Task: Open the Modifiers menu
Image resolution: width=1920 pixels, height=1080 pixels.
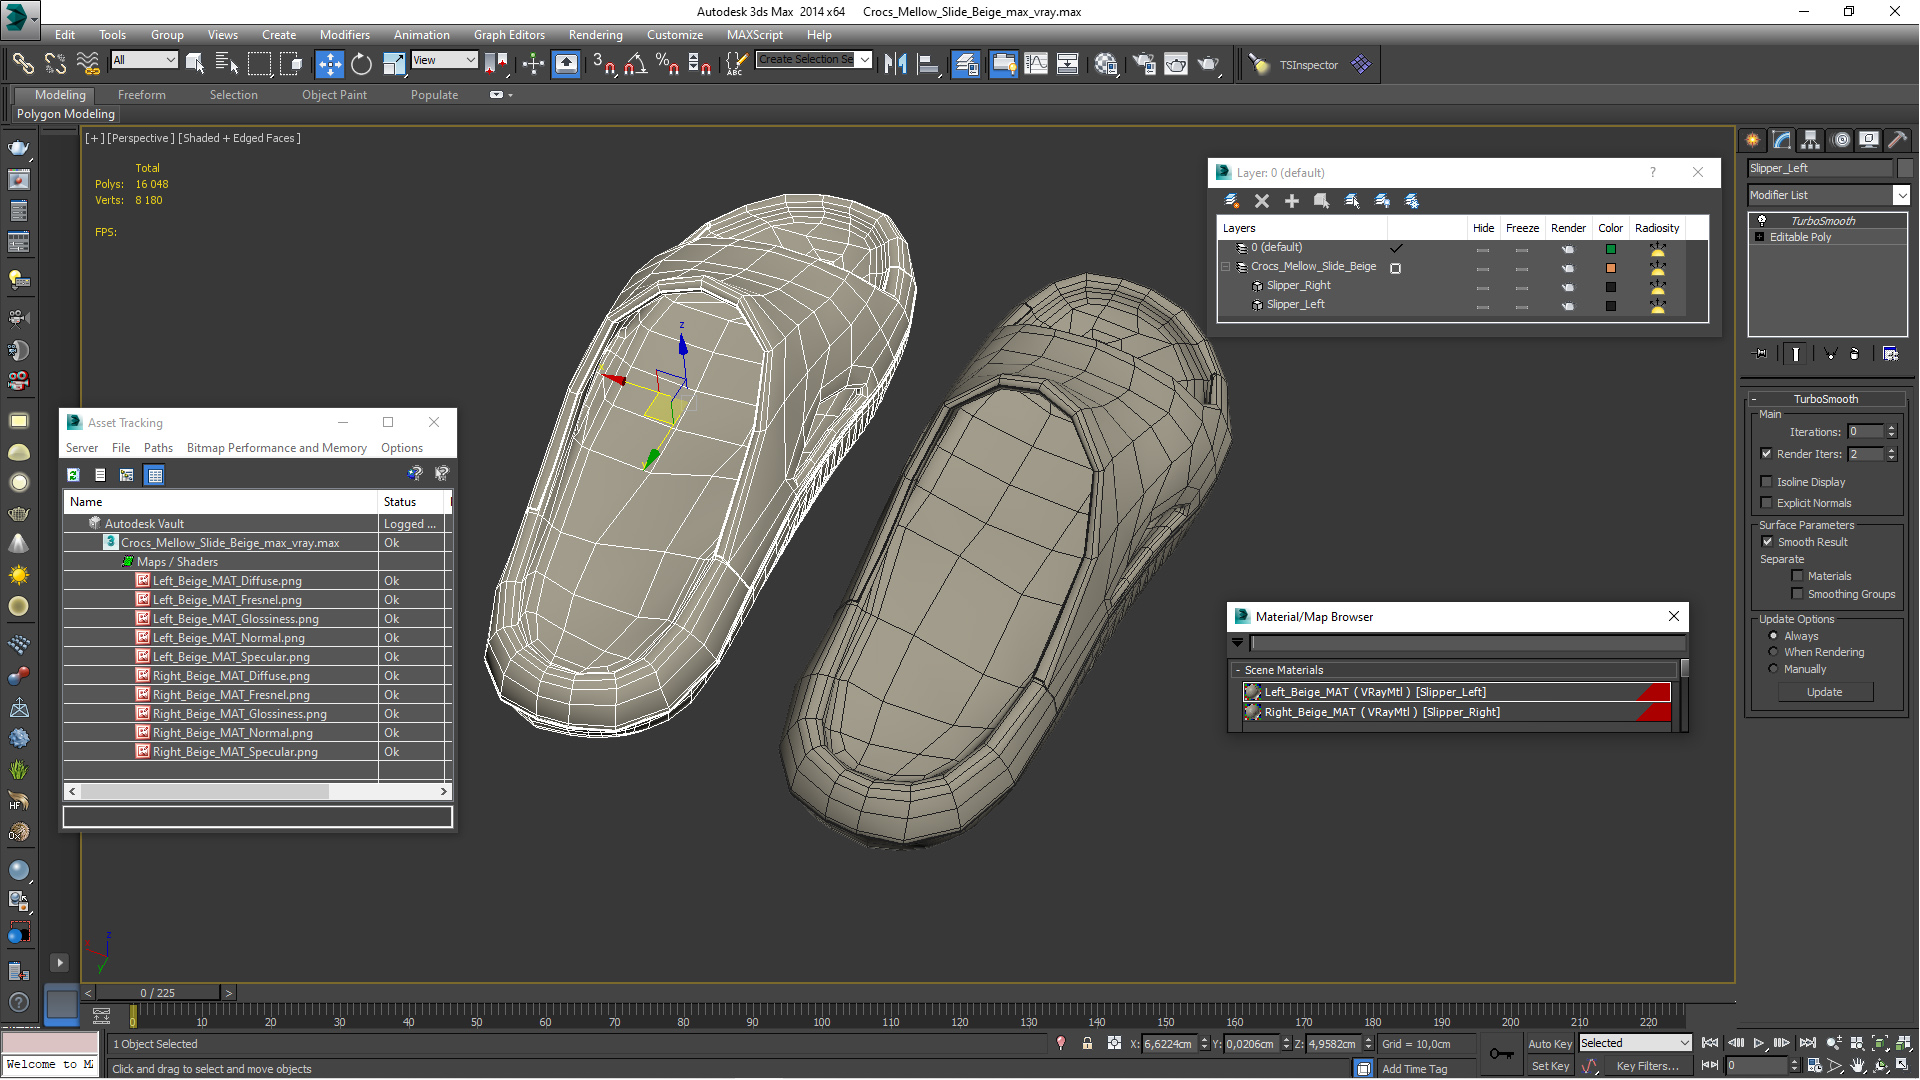Action: [344, 35]
